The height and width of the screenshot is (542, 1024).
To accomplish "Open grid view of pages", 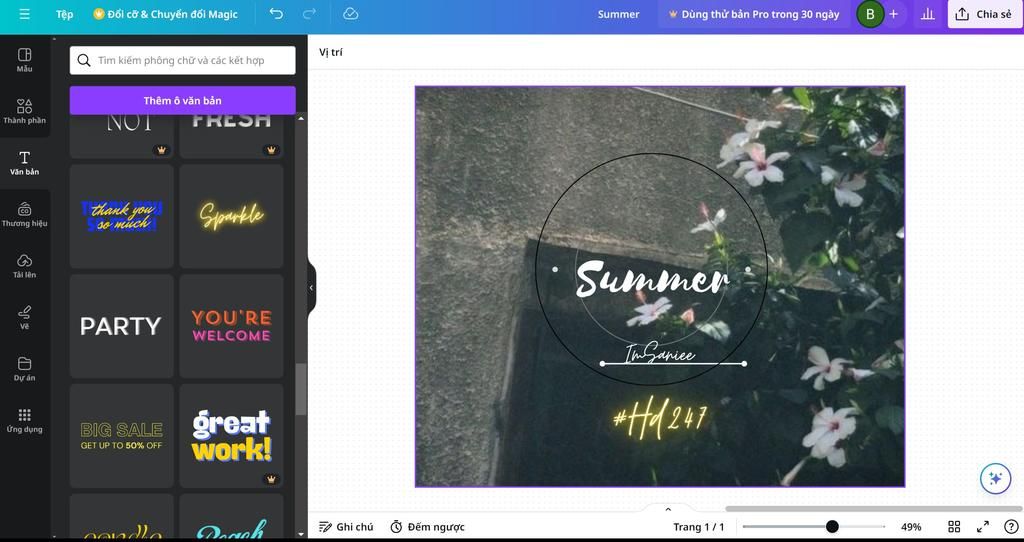I will (x=954, y=527).
